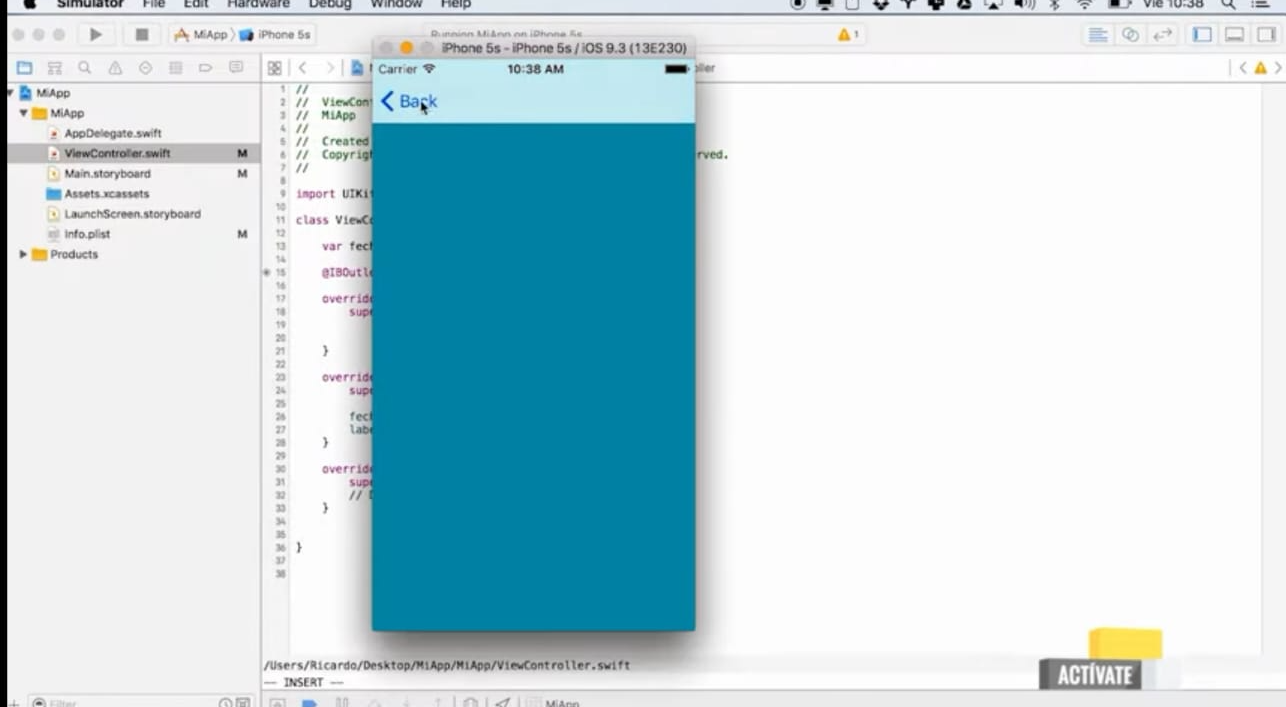
Task: Open Assets.xcassets in the navigator
Action: pos(106,193)
